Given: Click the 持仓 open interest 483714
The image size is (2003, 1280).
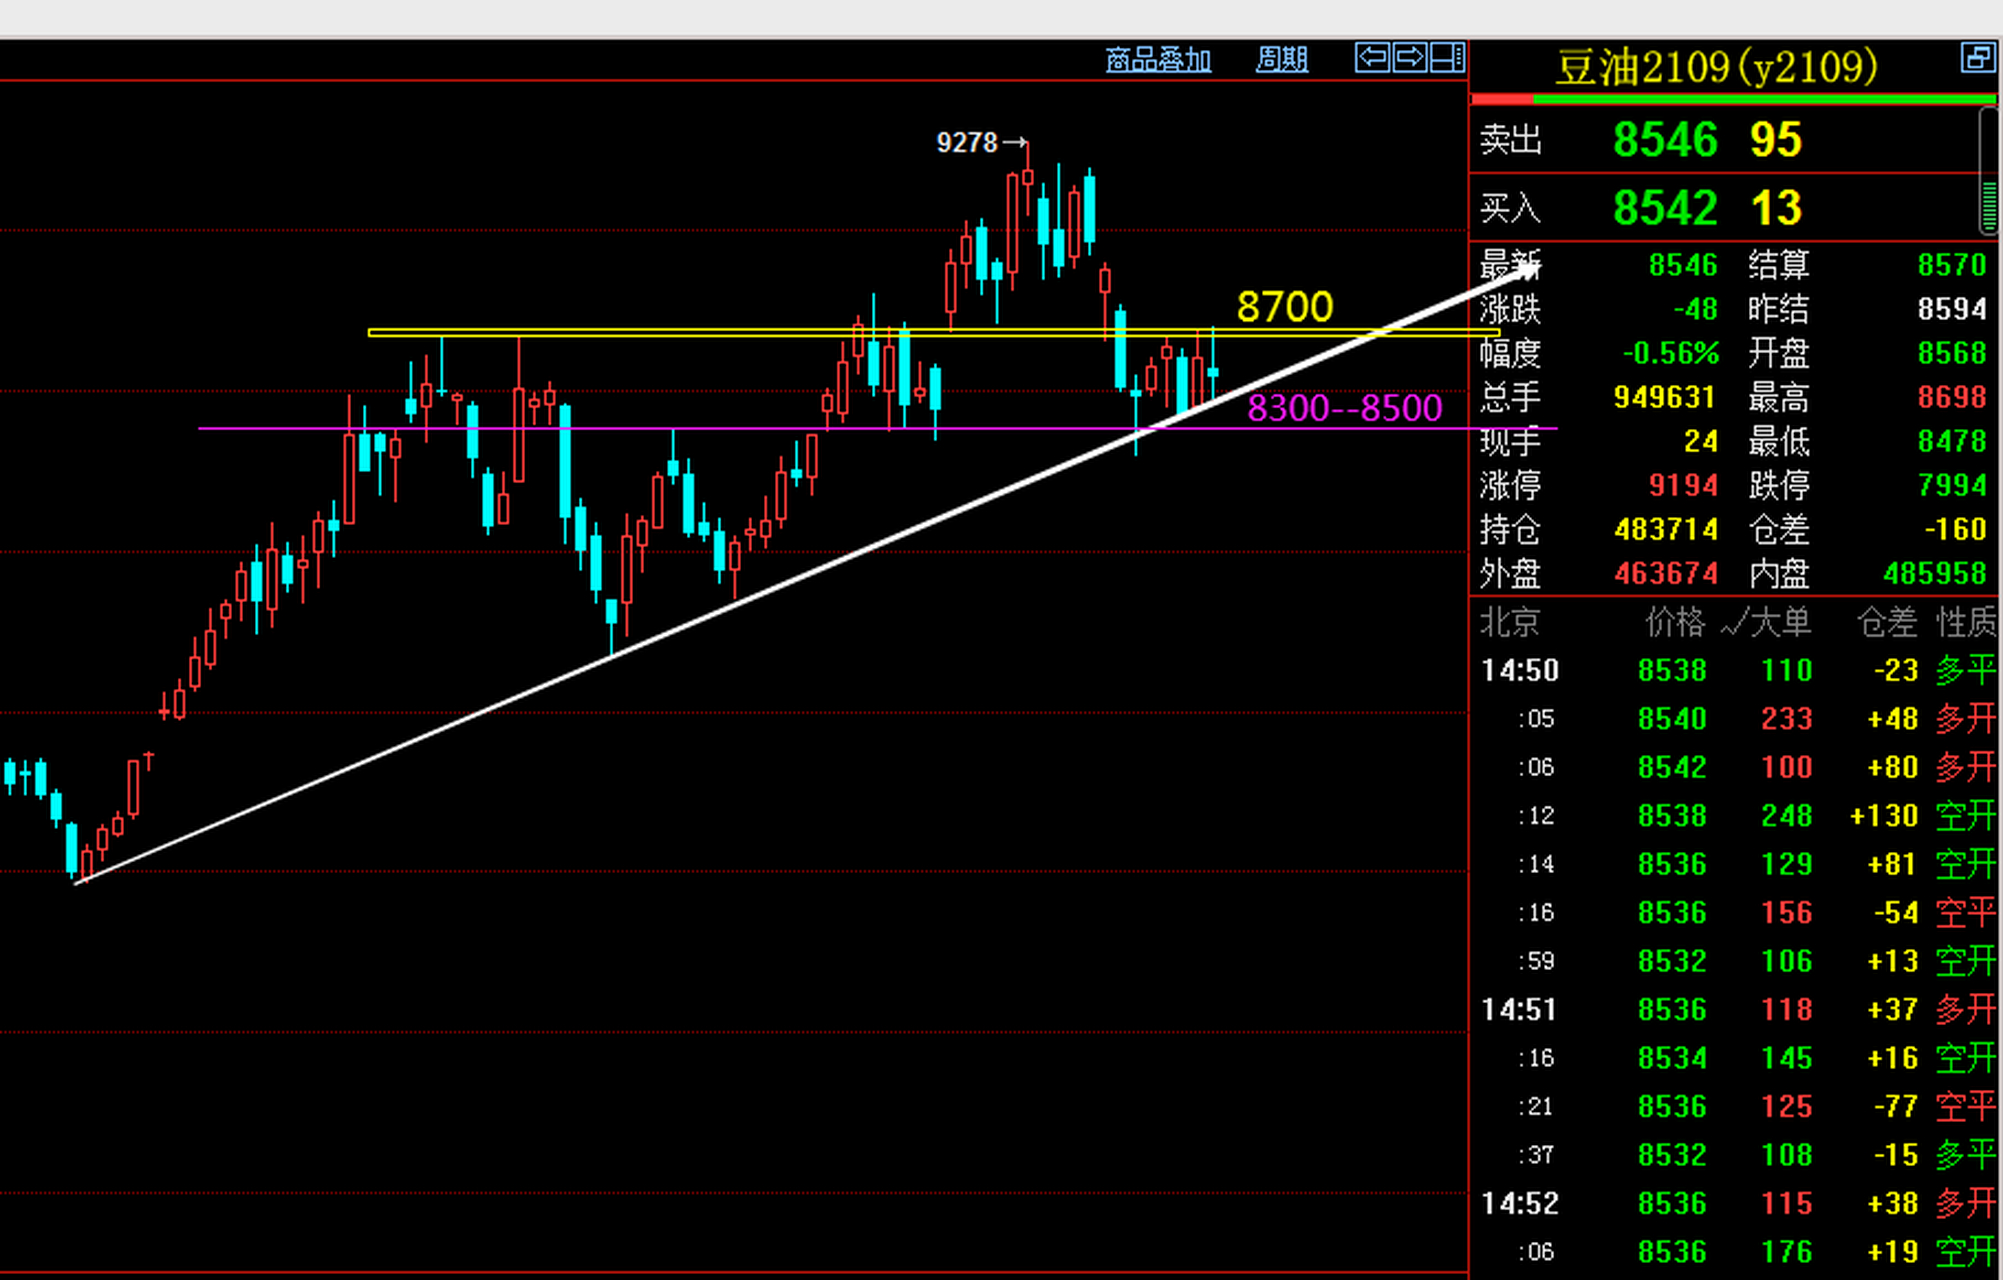Looking at the screenshot, I should pos(1666,529).
